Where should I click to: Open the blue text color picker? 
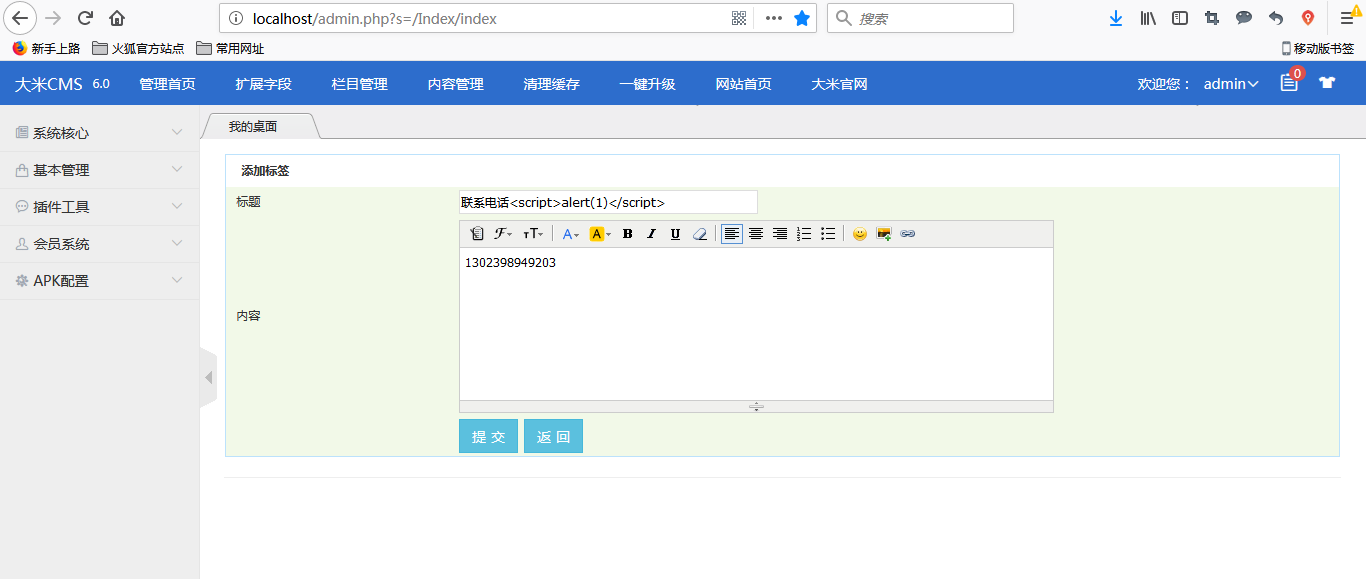coord(571,234)
